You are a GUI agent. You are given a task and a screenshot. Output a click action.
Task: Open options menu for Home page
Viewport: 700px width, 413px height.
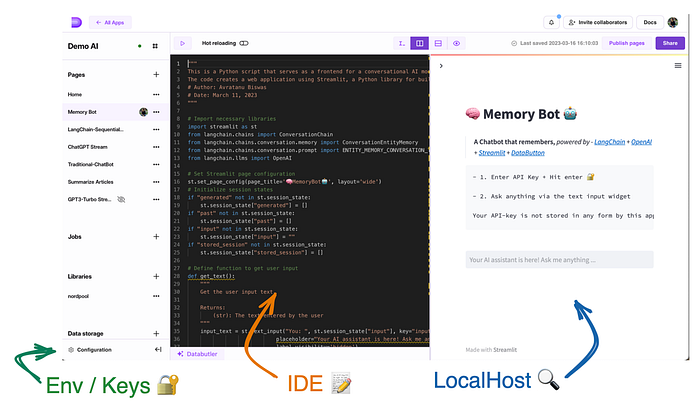(x=156, y=94)
